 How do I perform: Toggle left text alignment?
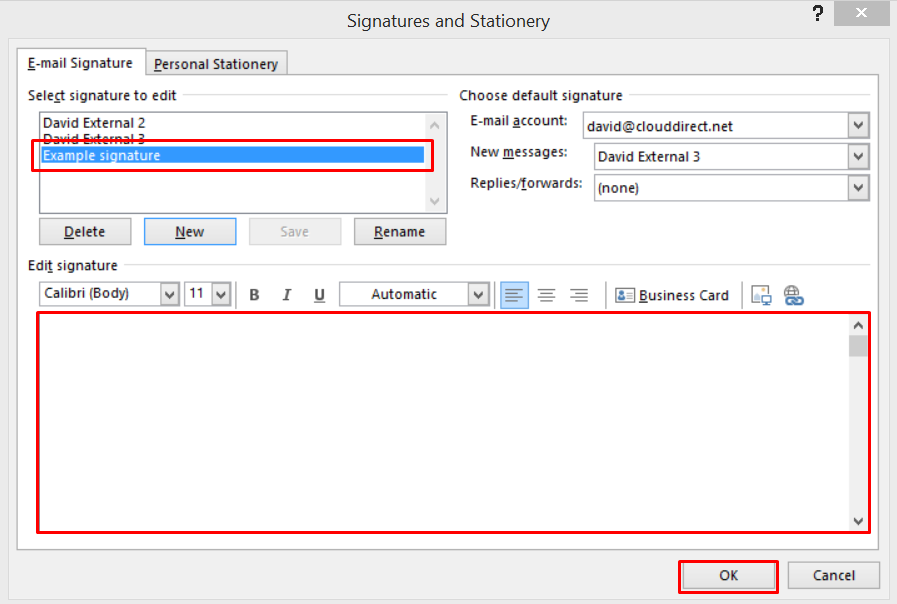[x=513, y=294]
